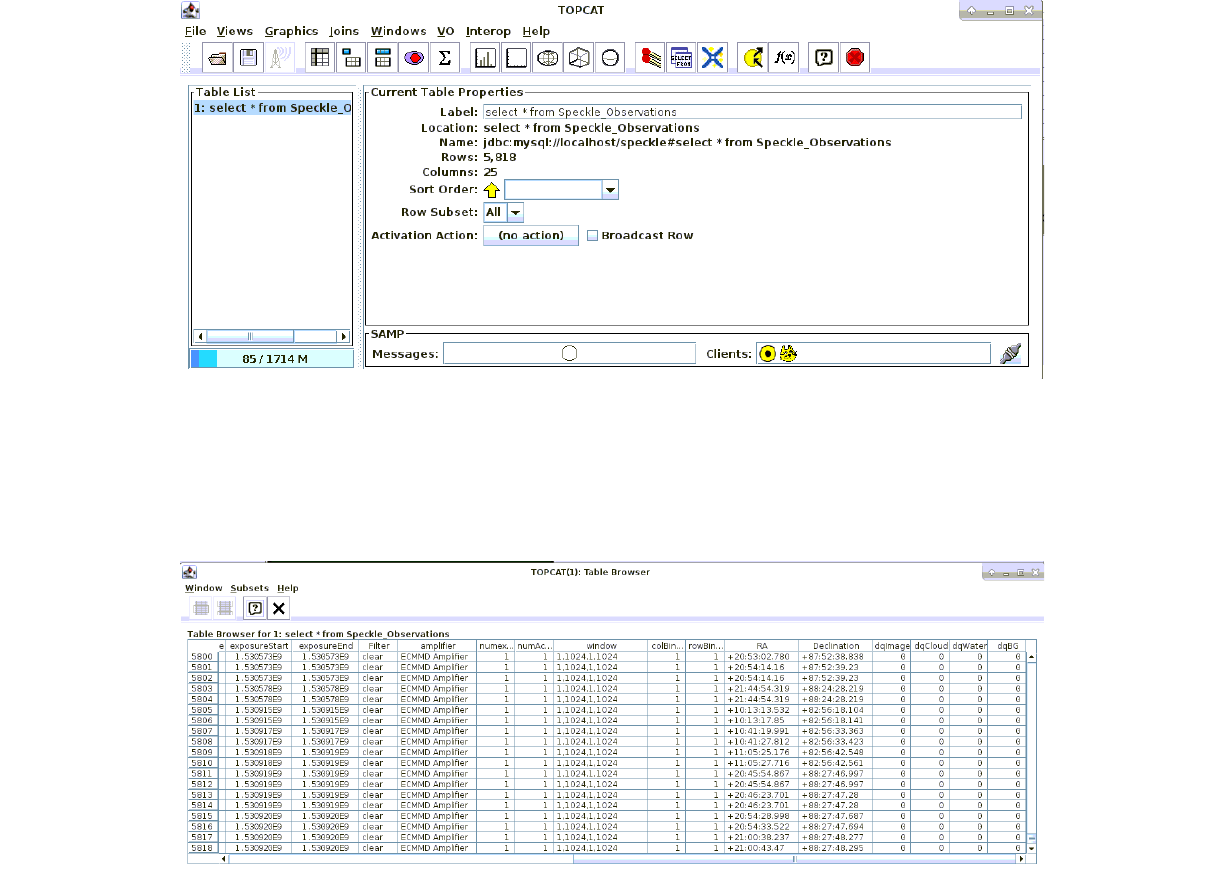Select row number 5818
This screenshot has width=1224, height=878.
click(202, 848)
